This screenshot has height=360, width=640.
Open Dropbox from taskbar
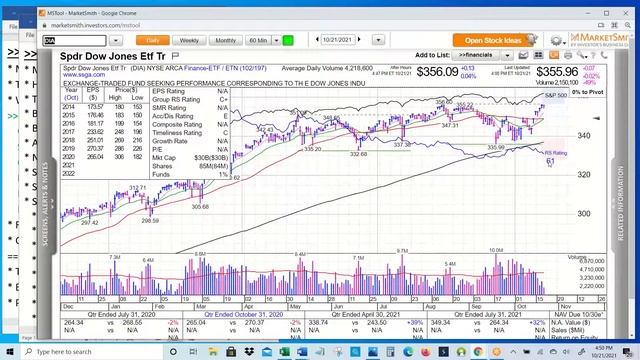point(249,351)
